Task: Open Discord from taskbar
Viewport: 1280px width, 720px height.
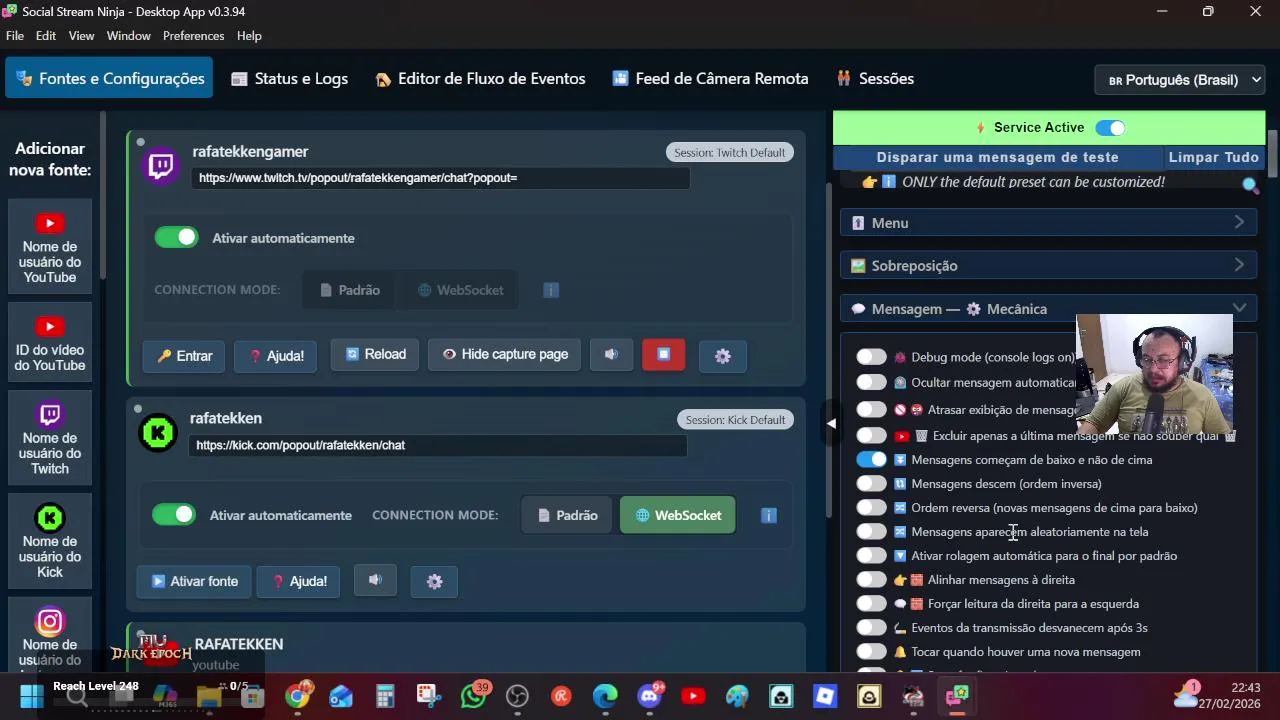Action: [649, 696]
